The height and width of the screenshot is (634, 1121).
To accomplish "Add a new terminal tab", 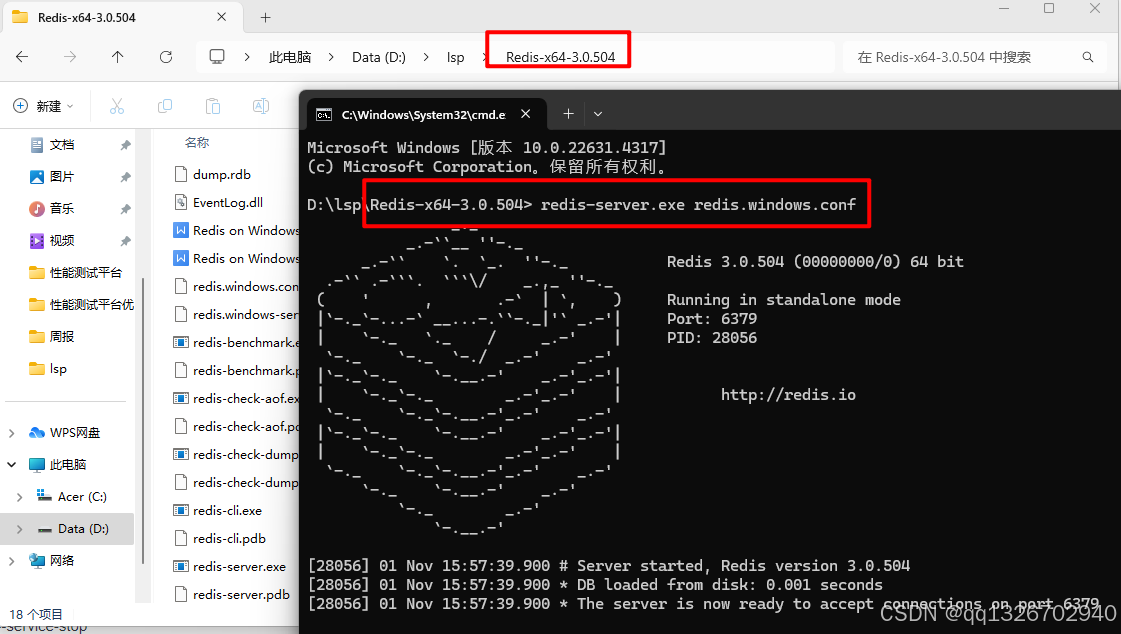I will tap(568, 114).
